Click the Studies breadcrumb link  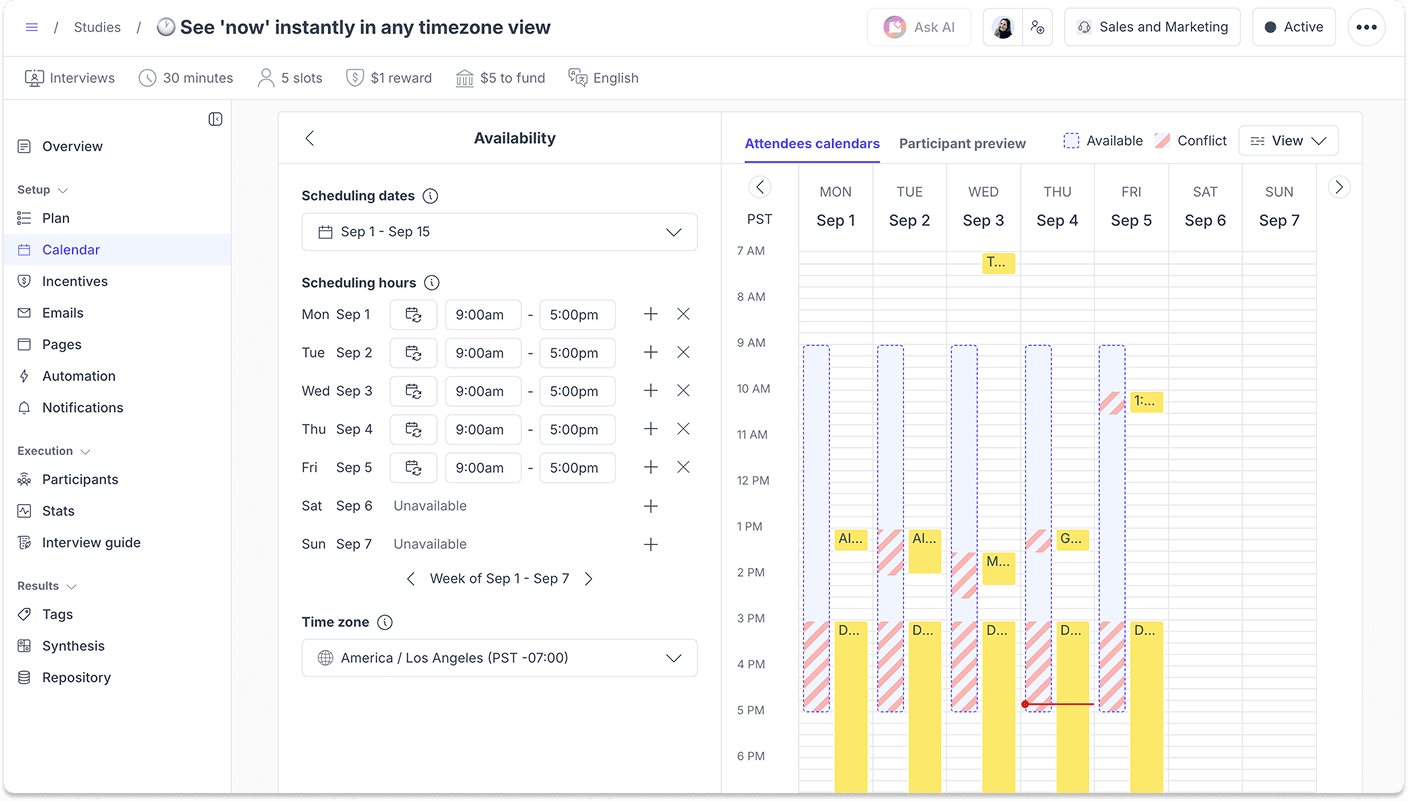pyautogui.click(x=97, y=27)
